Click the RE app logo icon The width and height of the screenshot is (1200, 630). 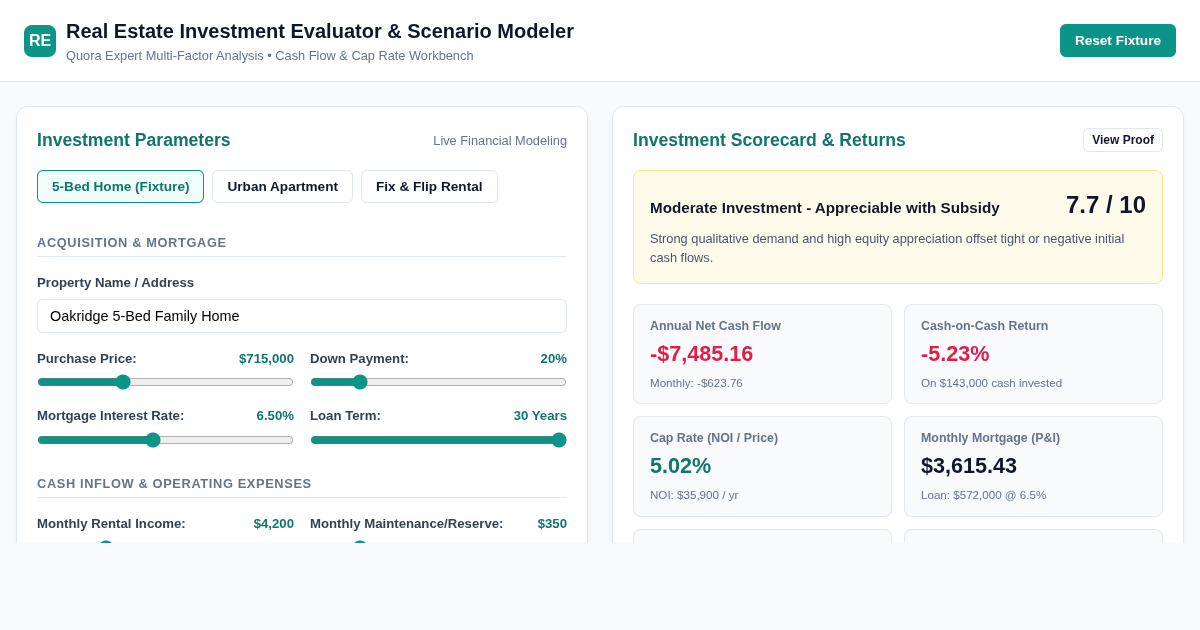[x=40, y=41]
